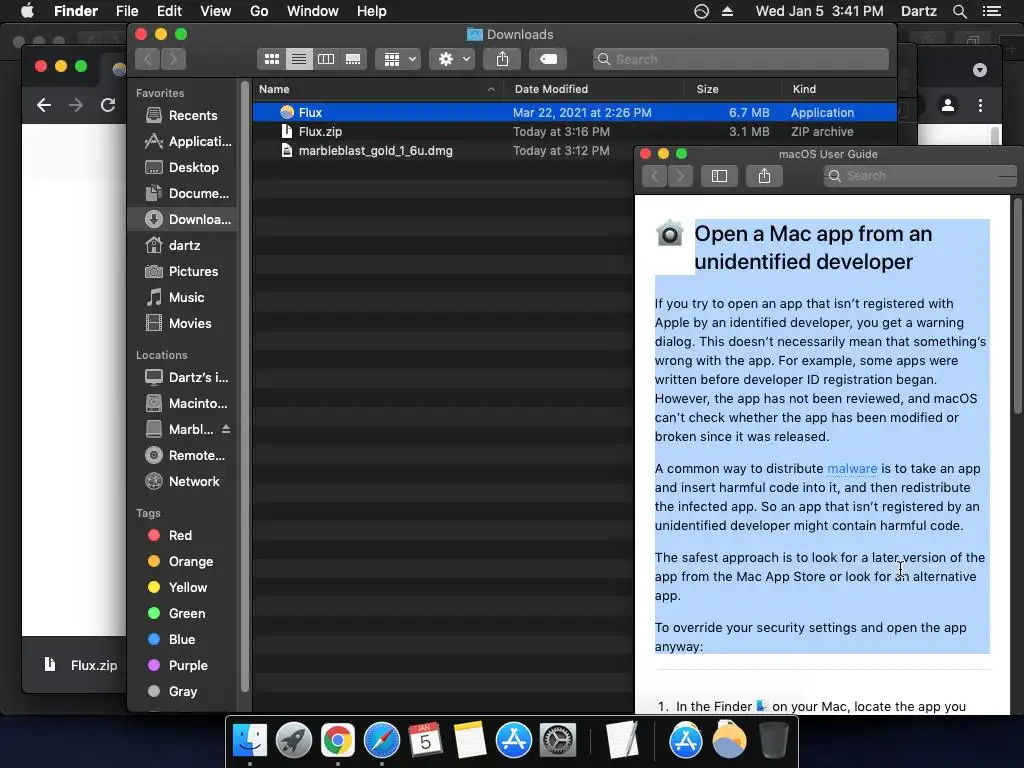This screenshot has height=768, width=1024.
Task: Open dartz home folder in sidebar
Action: (x=182, y=246)
